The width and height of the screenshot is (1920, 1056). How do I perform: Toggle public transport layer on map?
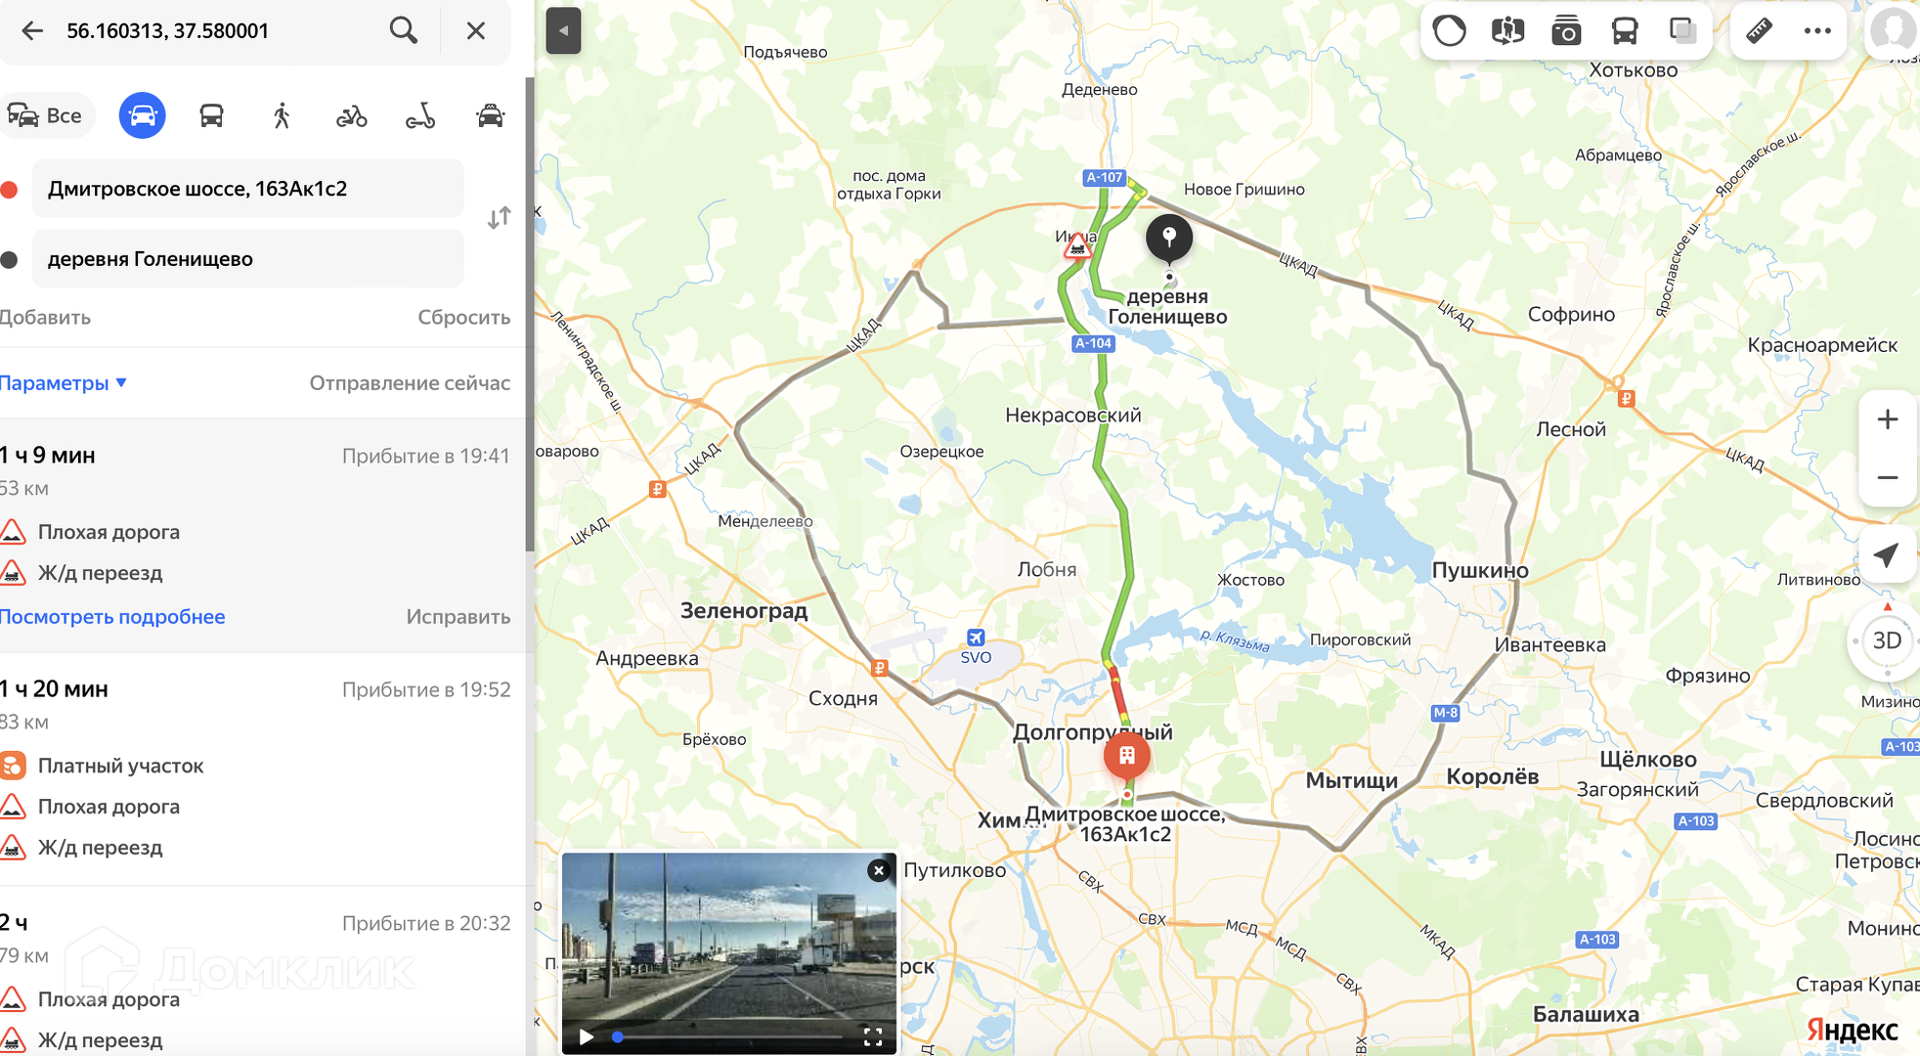click(x=1625, y=31)
